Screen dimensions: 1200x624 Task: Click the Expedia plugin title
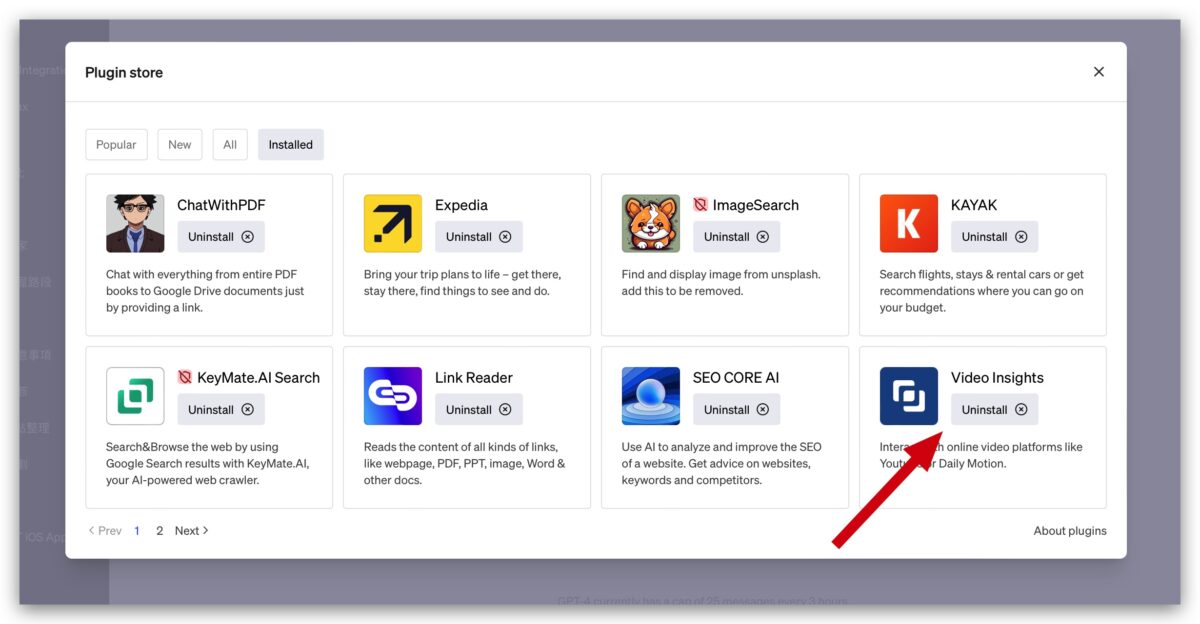coord(461,205)
